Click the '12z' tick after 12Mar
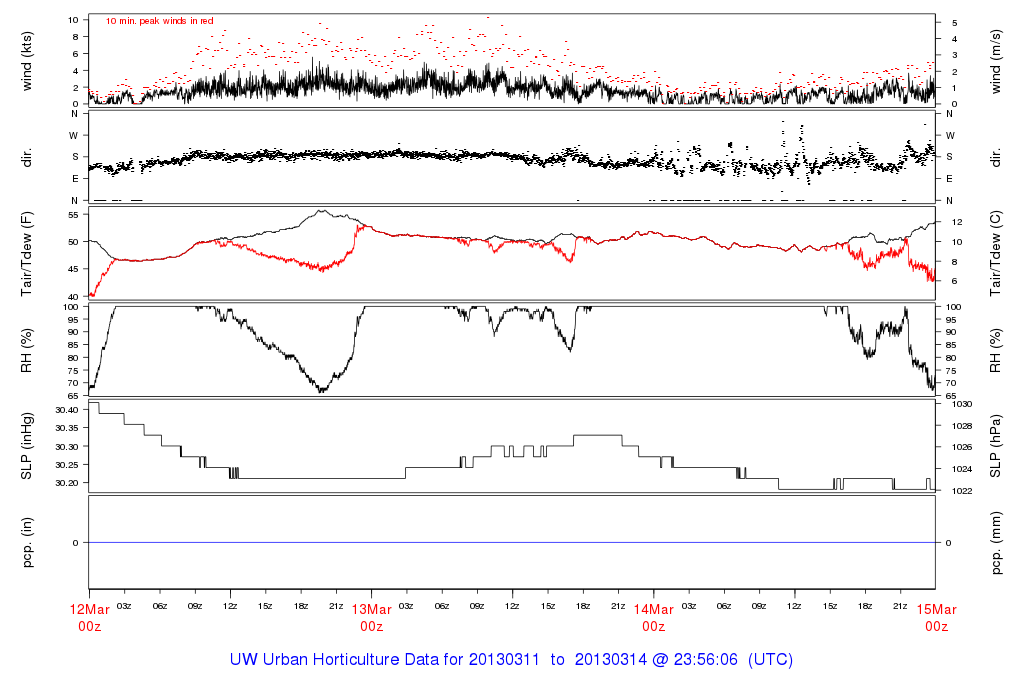 click(230, 606)
